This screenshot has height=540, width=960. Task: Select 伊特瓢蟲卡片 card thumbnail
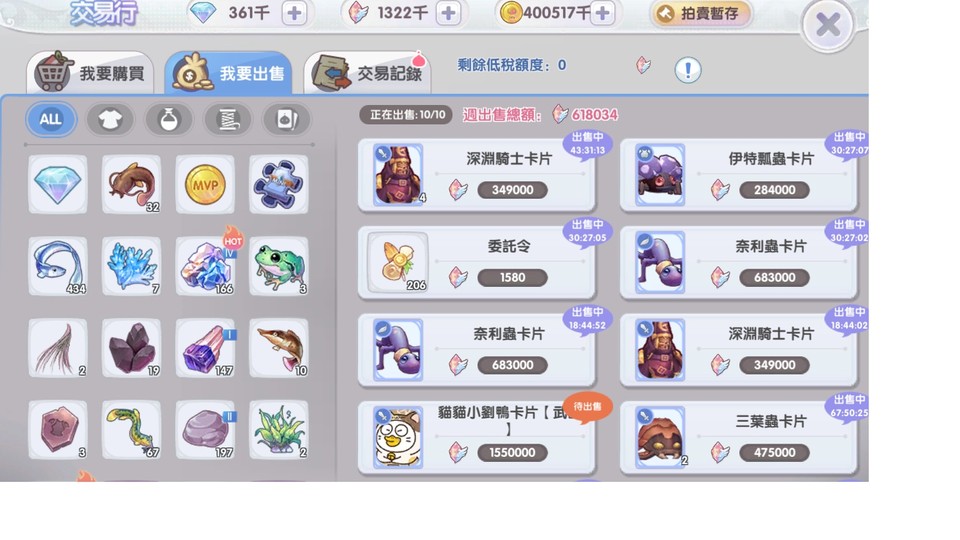659,175
